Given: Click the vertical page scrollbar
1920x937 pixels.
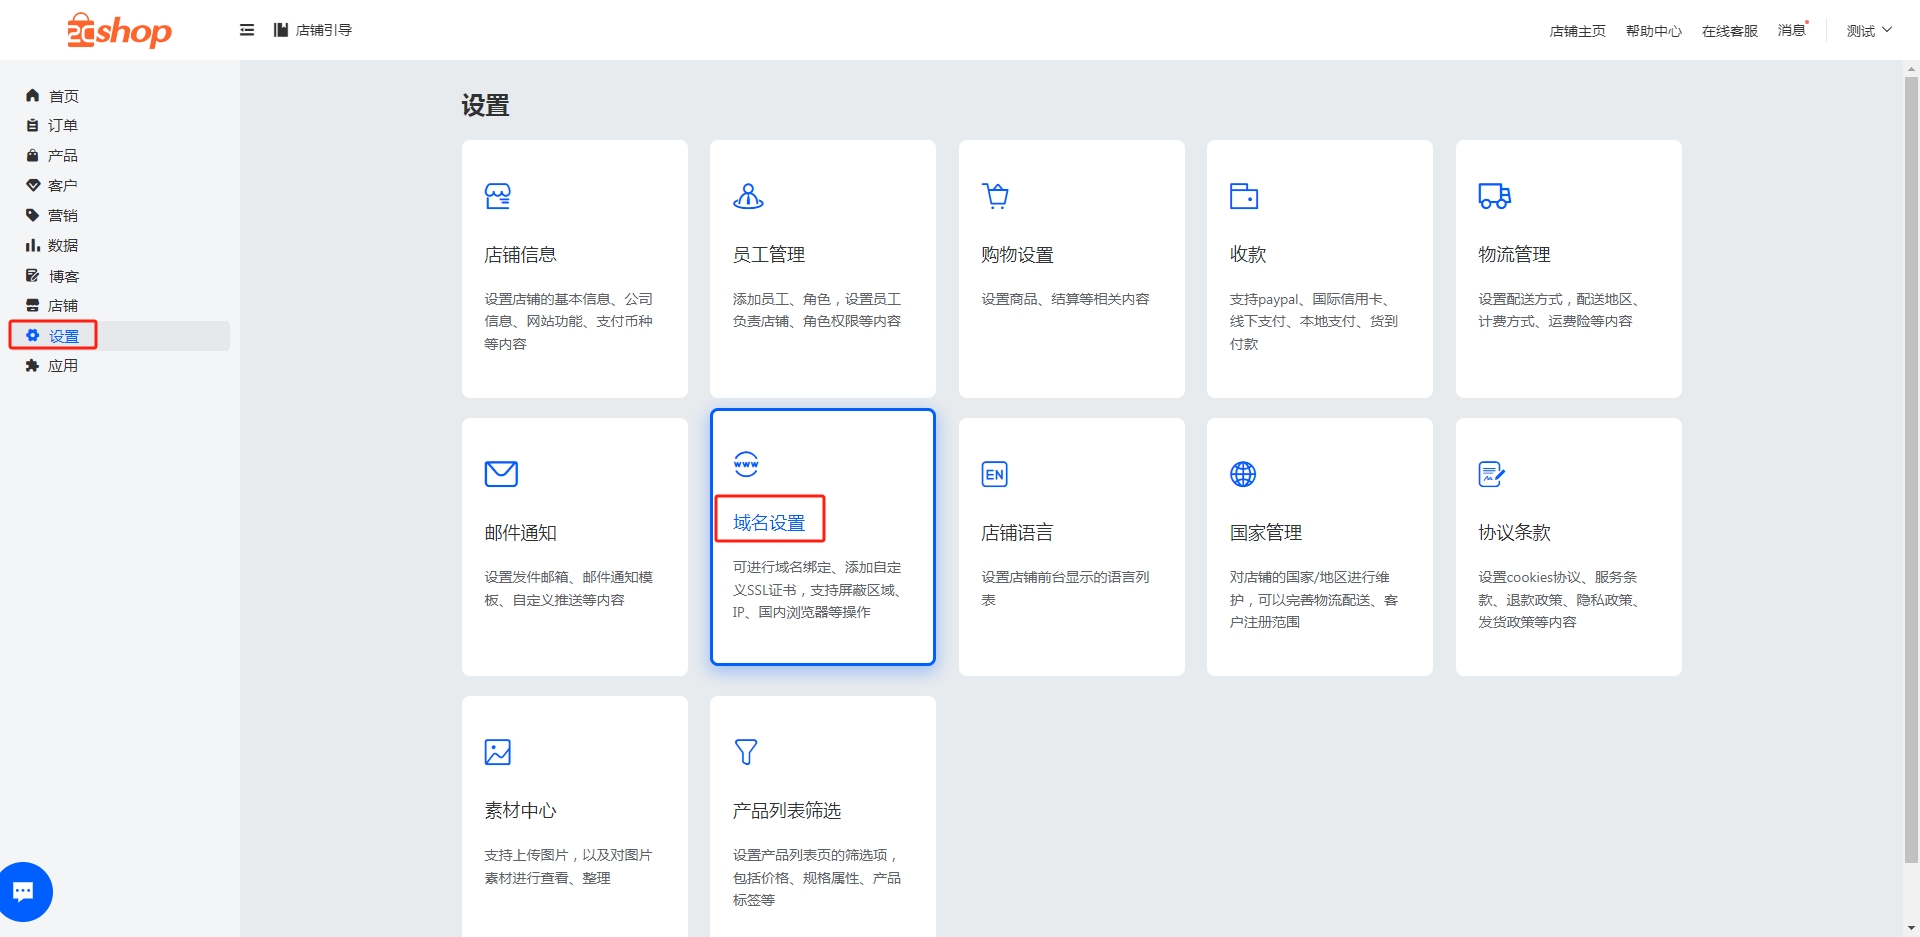Looking at the screenshot, I should coord(1911,470).
